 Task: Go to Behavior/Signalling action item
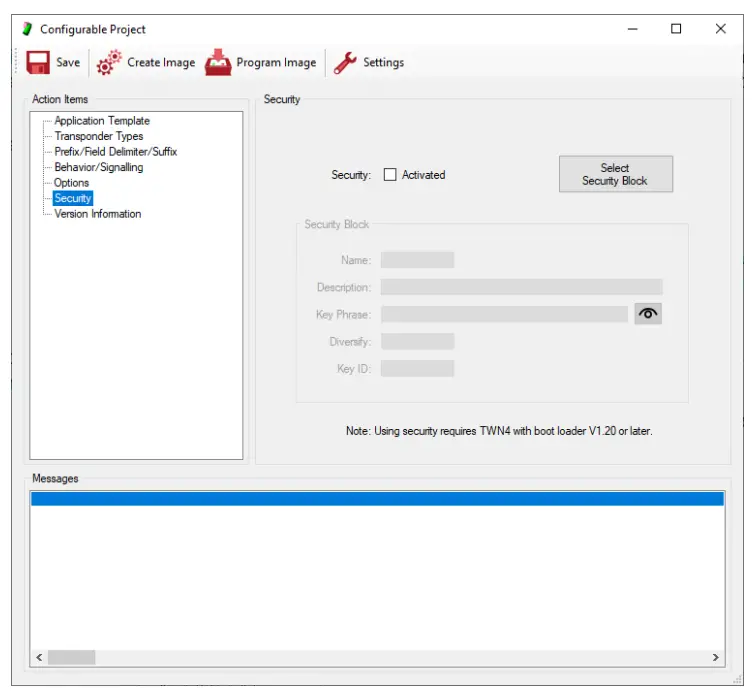(x=98, y=167)
